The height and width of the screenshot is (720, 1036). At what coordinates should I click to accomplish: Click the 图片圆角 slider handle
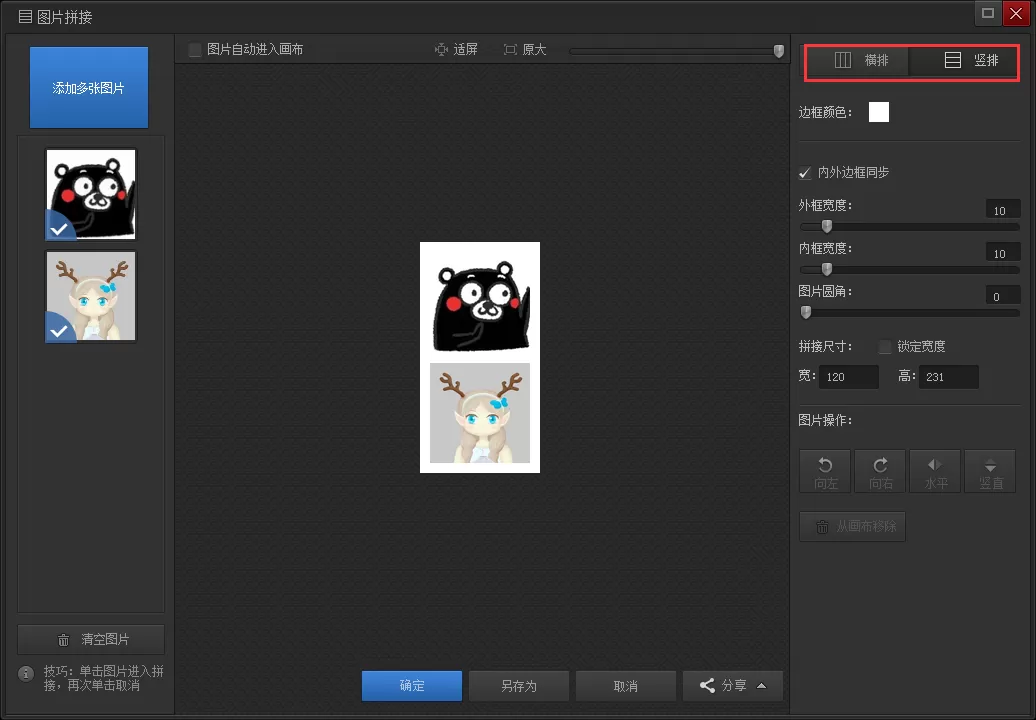pyautogui.click(x=805, y=312)
